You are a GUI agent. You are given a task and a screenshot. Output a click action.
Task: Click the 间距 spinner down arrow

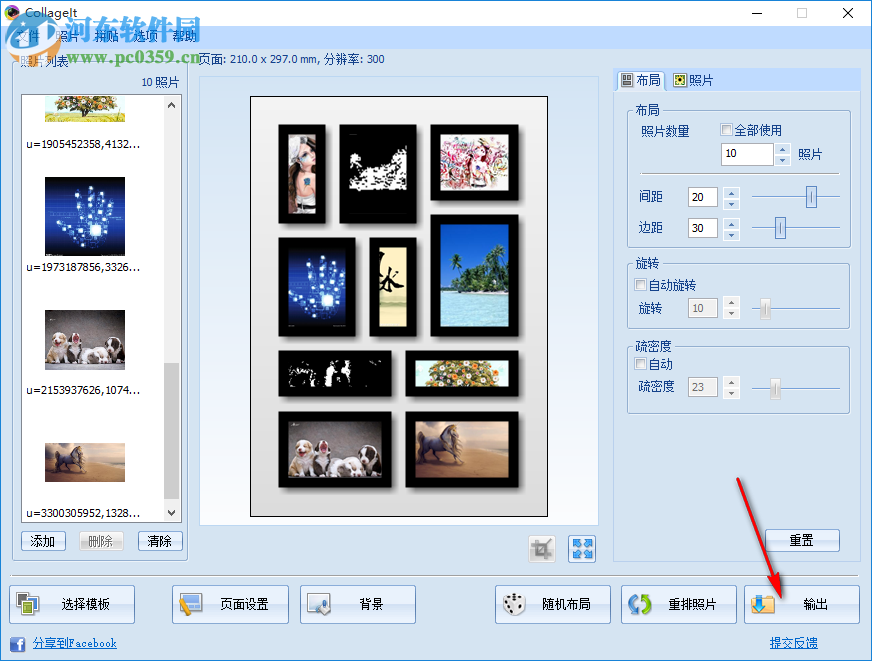click(x=731, y=202)
